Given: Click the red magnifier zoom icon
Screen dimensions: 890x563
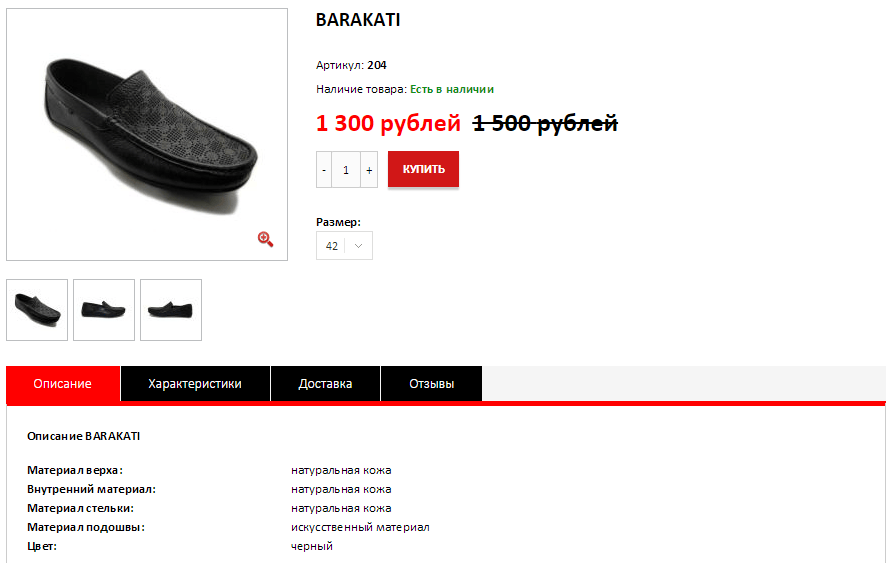Looking at the screenshot, I should [265, 239].
